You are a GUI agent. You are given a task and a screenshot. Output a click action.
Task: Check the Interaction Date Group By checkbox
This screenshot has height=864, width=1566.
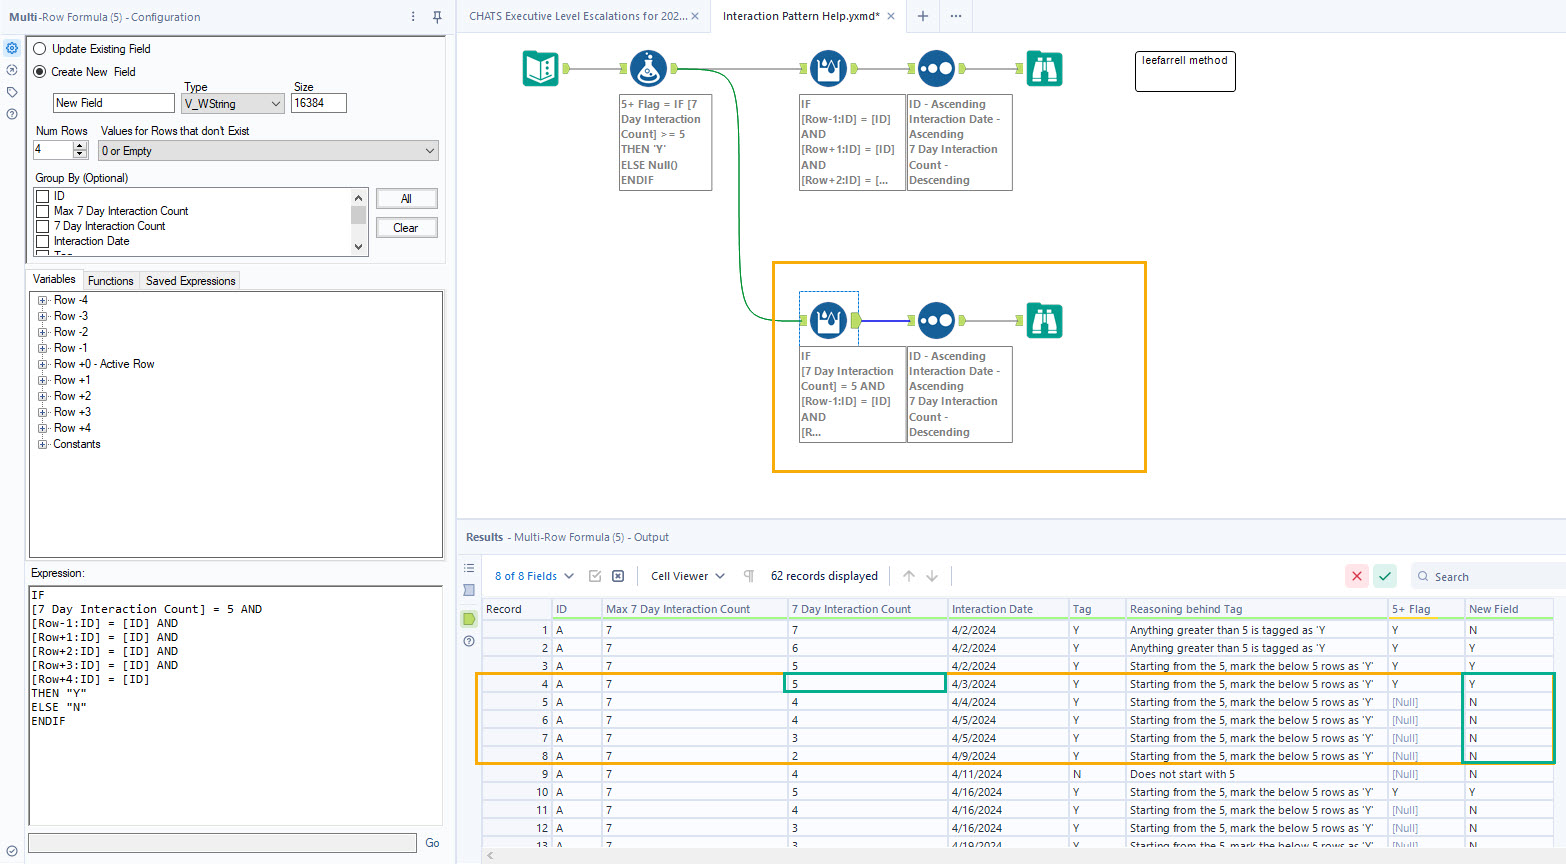(42, 240)
